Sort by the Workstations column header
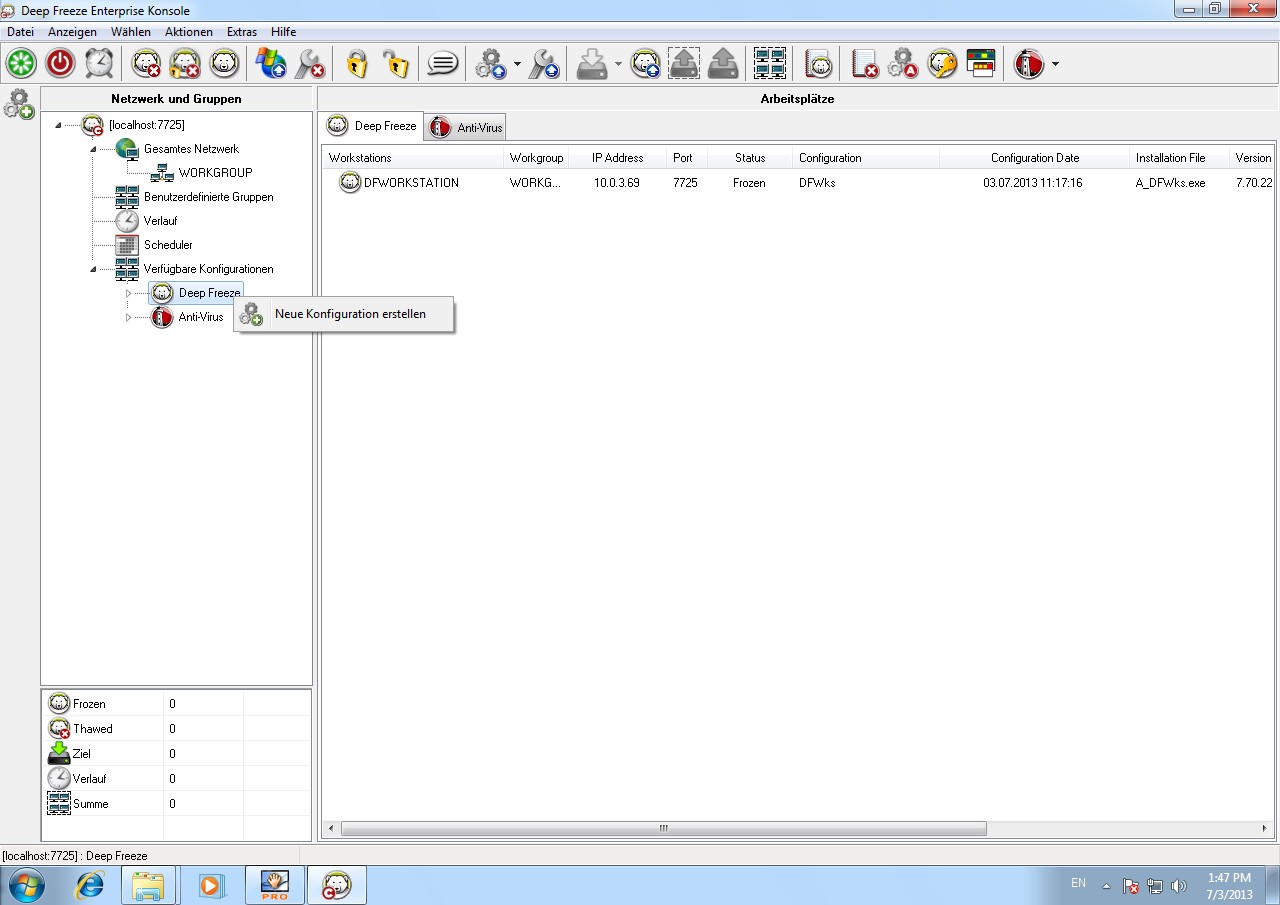The image size is (1280, 905). 413,158
